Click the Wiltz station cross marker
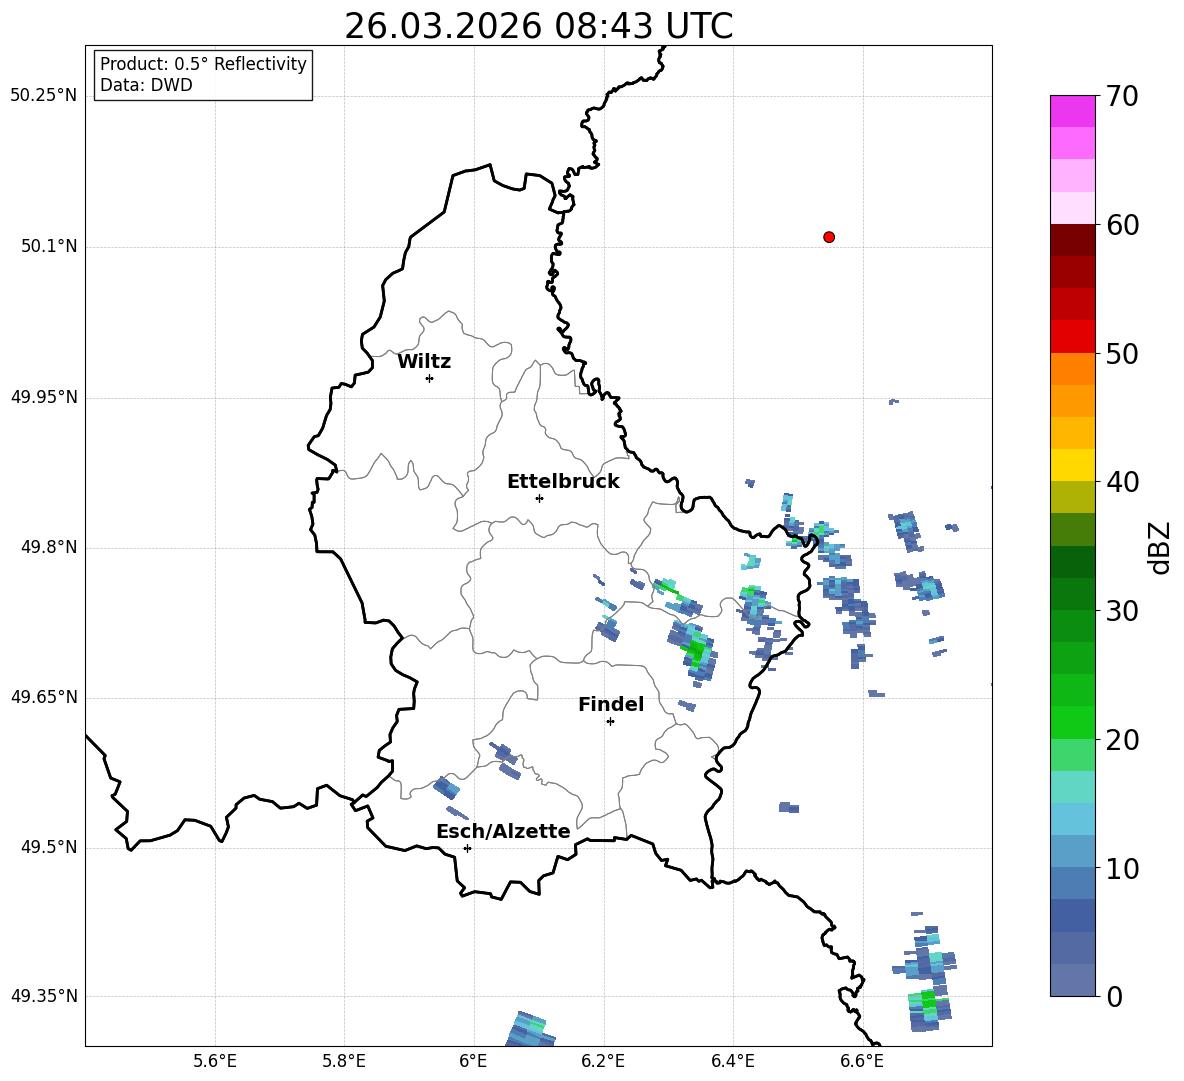The width and height of the screenshot is (1184, 1081). click(x=430, y=378)
